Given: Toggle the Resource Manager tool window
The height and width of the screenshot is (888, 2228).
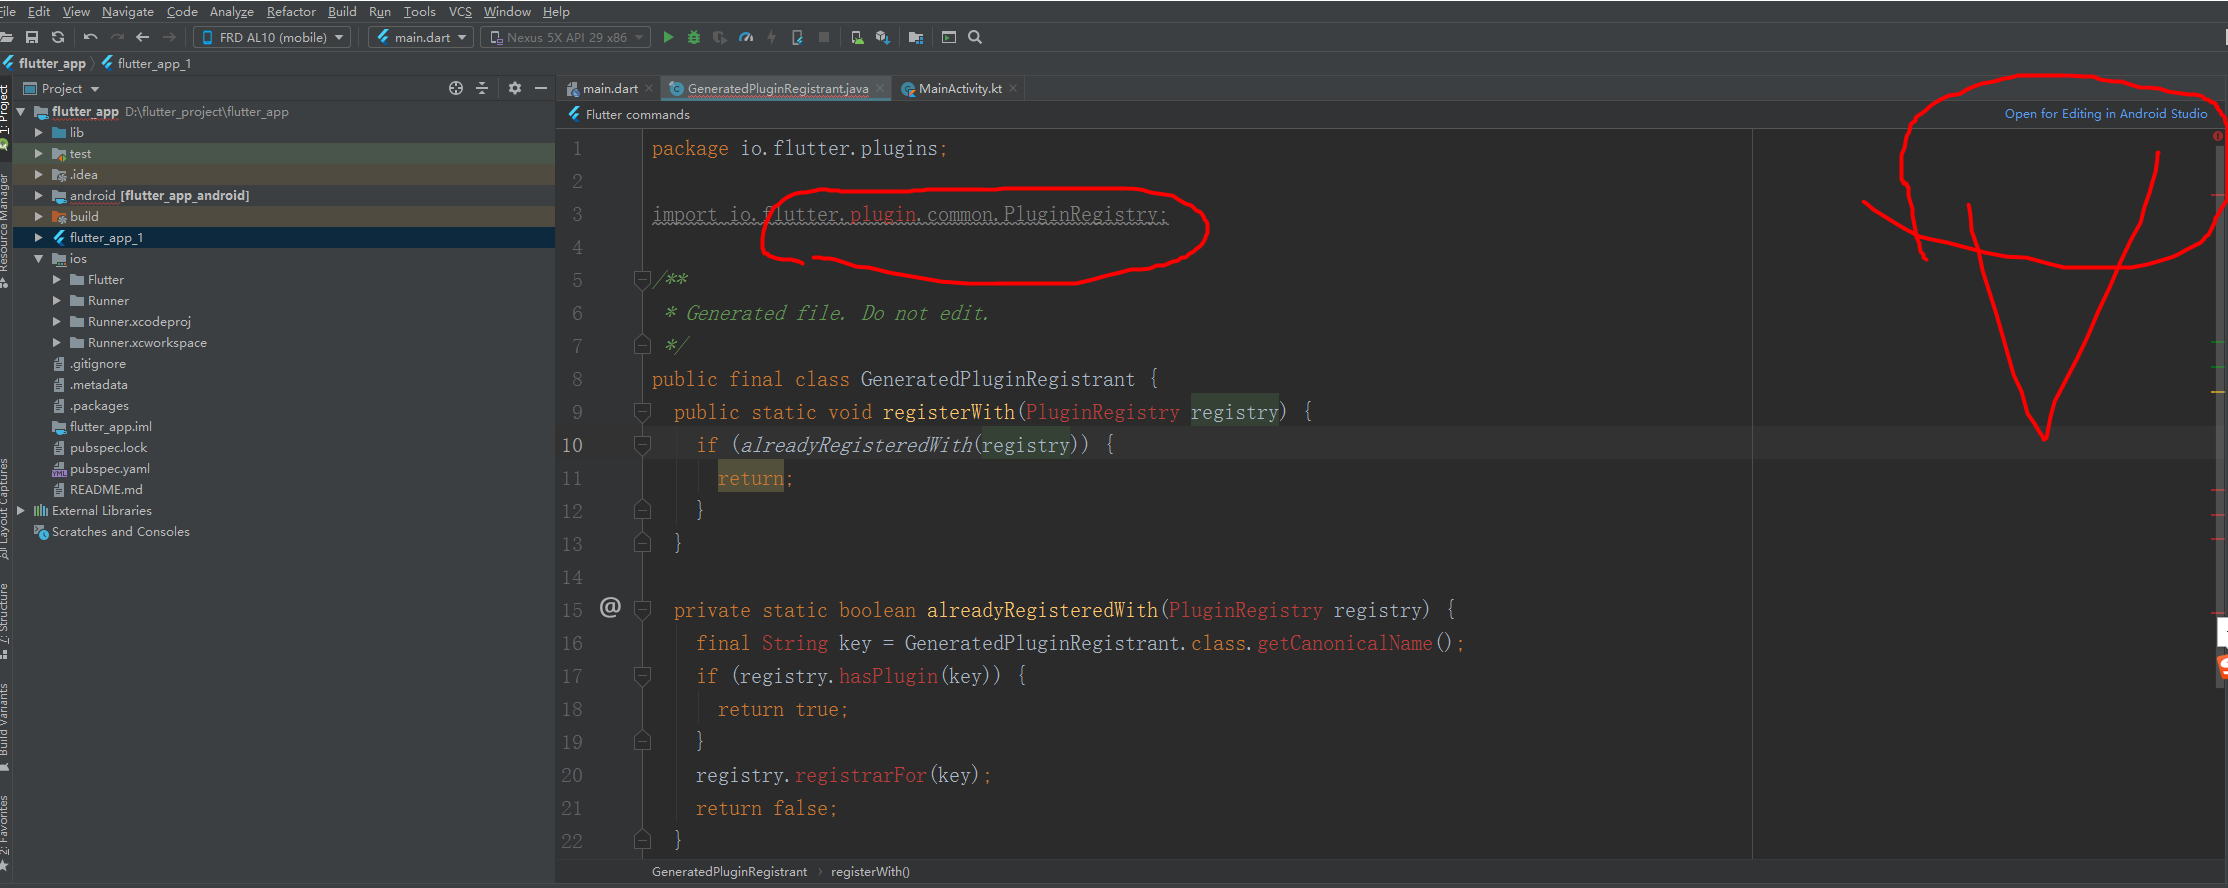Looking at the screenshot, I should [x=5, y=229].
